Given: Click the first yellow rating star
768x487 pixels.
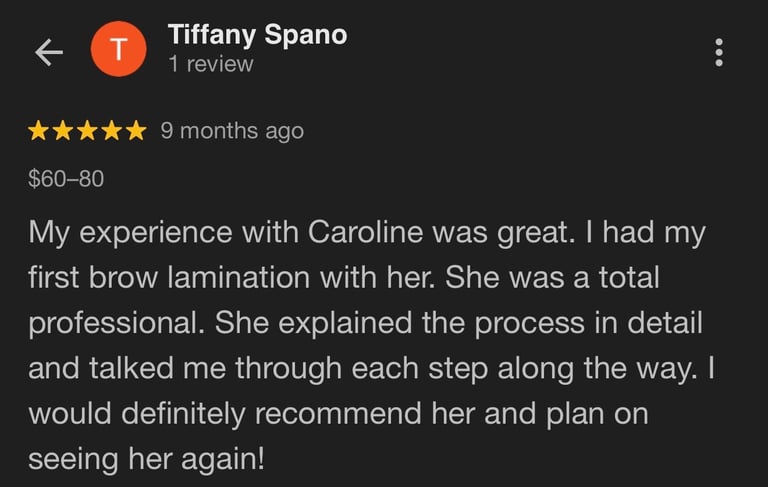Looking at the screenshot, I should pos(38,131).
